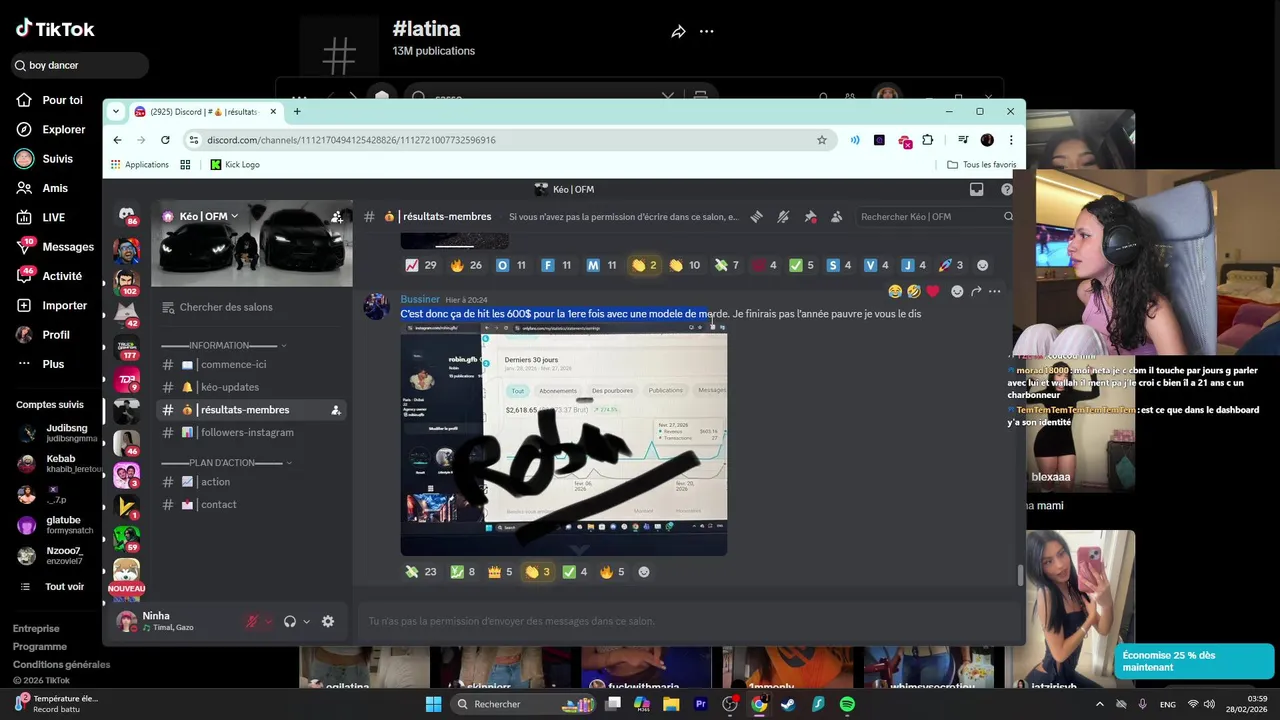Collapse the INFORMATION channel category
Viewport: 1280px width, 720px height.
click(224, 345)
